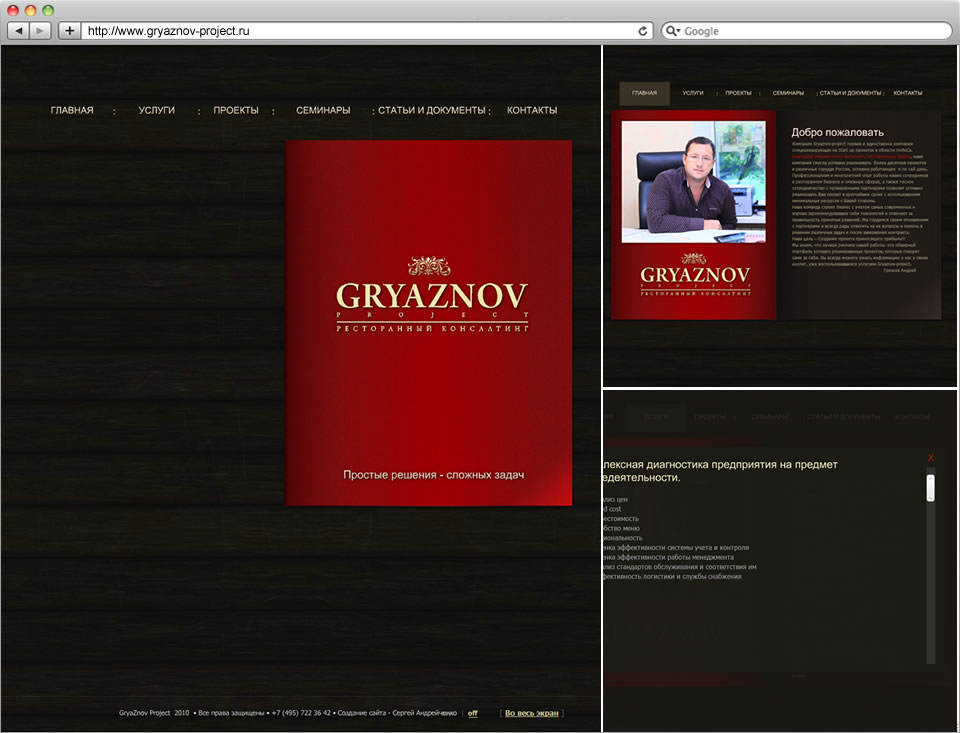Click the Google search magnifier icon
This screenshot has width=960, height=733.
click(672, 30)
